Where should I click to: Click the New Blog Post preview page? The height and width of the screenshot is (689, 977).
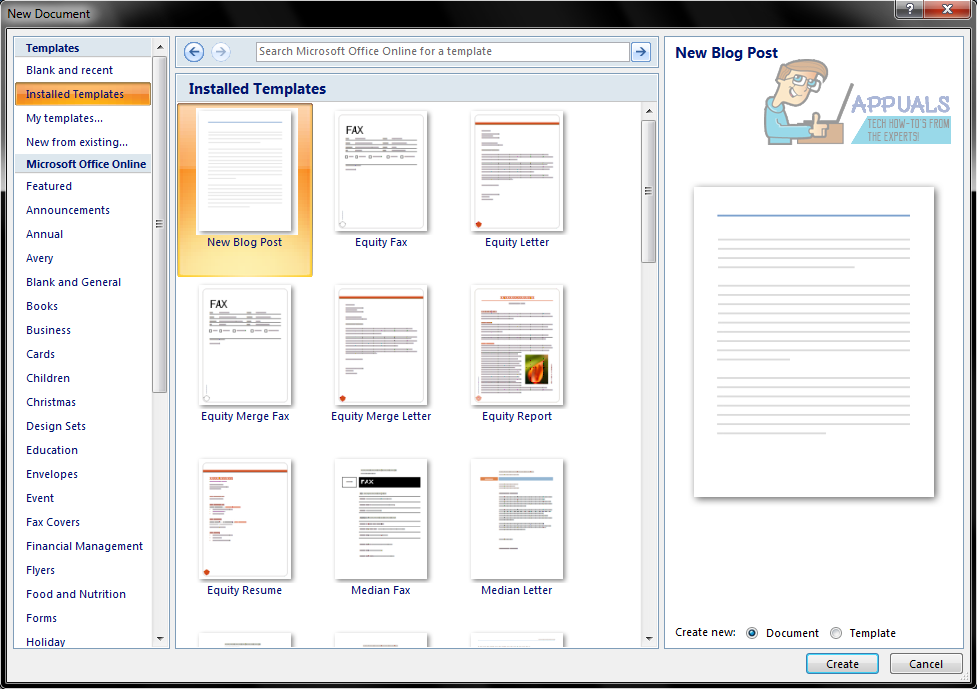point(814,342)
